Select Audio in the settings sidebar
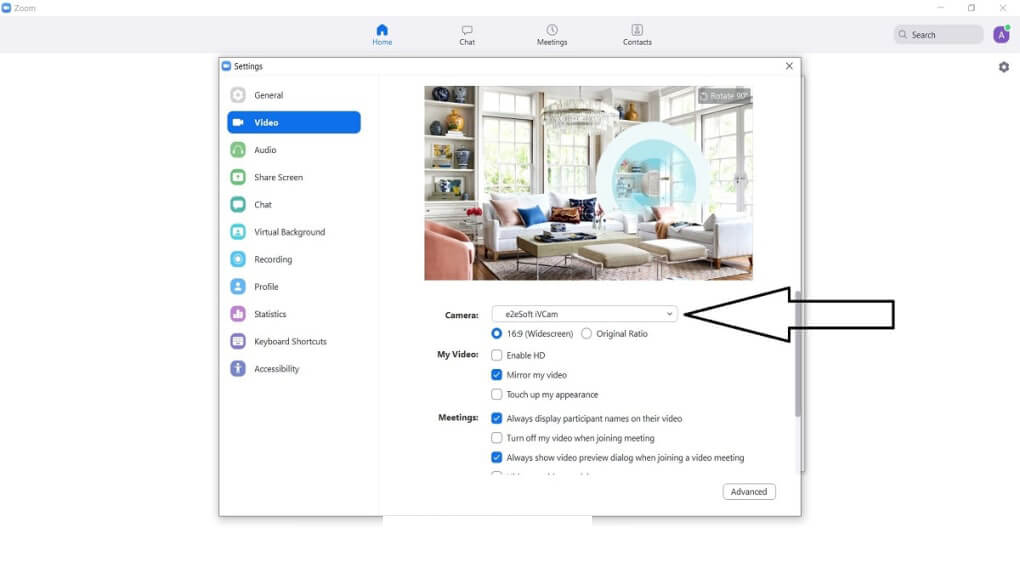This screenshot has height=574, width=1020. pyautogui.click(x=264, y=150)
